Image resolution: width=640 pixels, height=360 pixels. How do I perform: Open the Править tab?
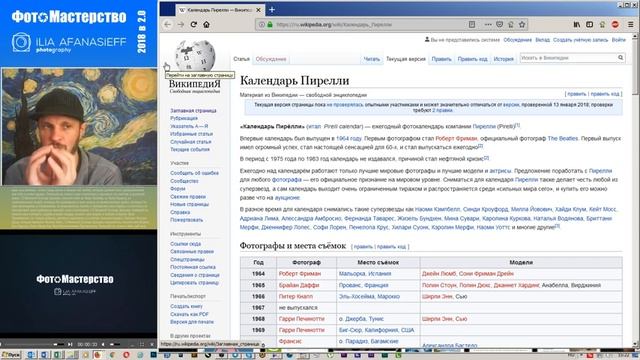point(441,59)
